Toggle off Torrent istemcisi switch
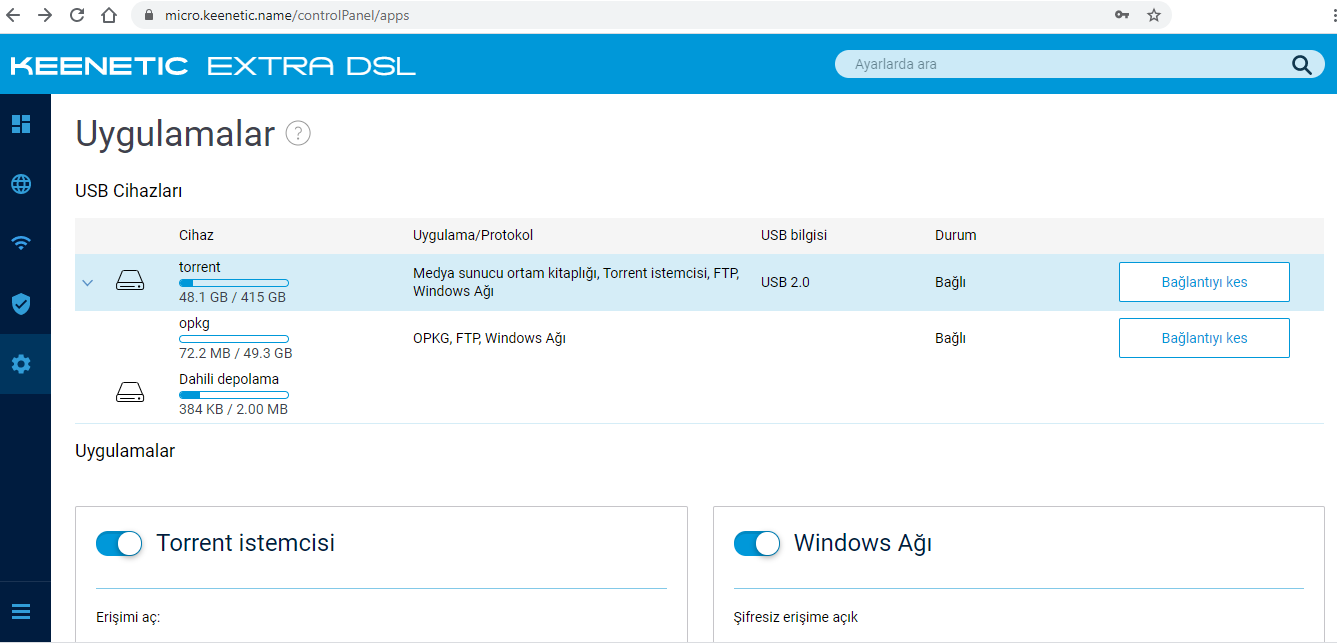This screenshot has width=1337, height=643. point(119,543)
